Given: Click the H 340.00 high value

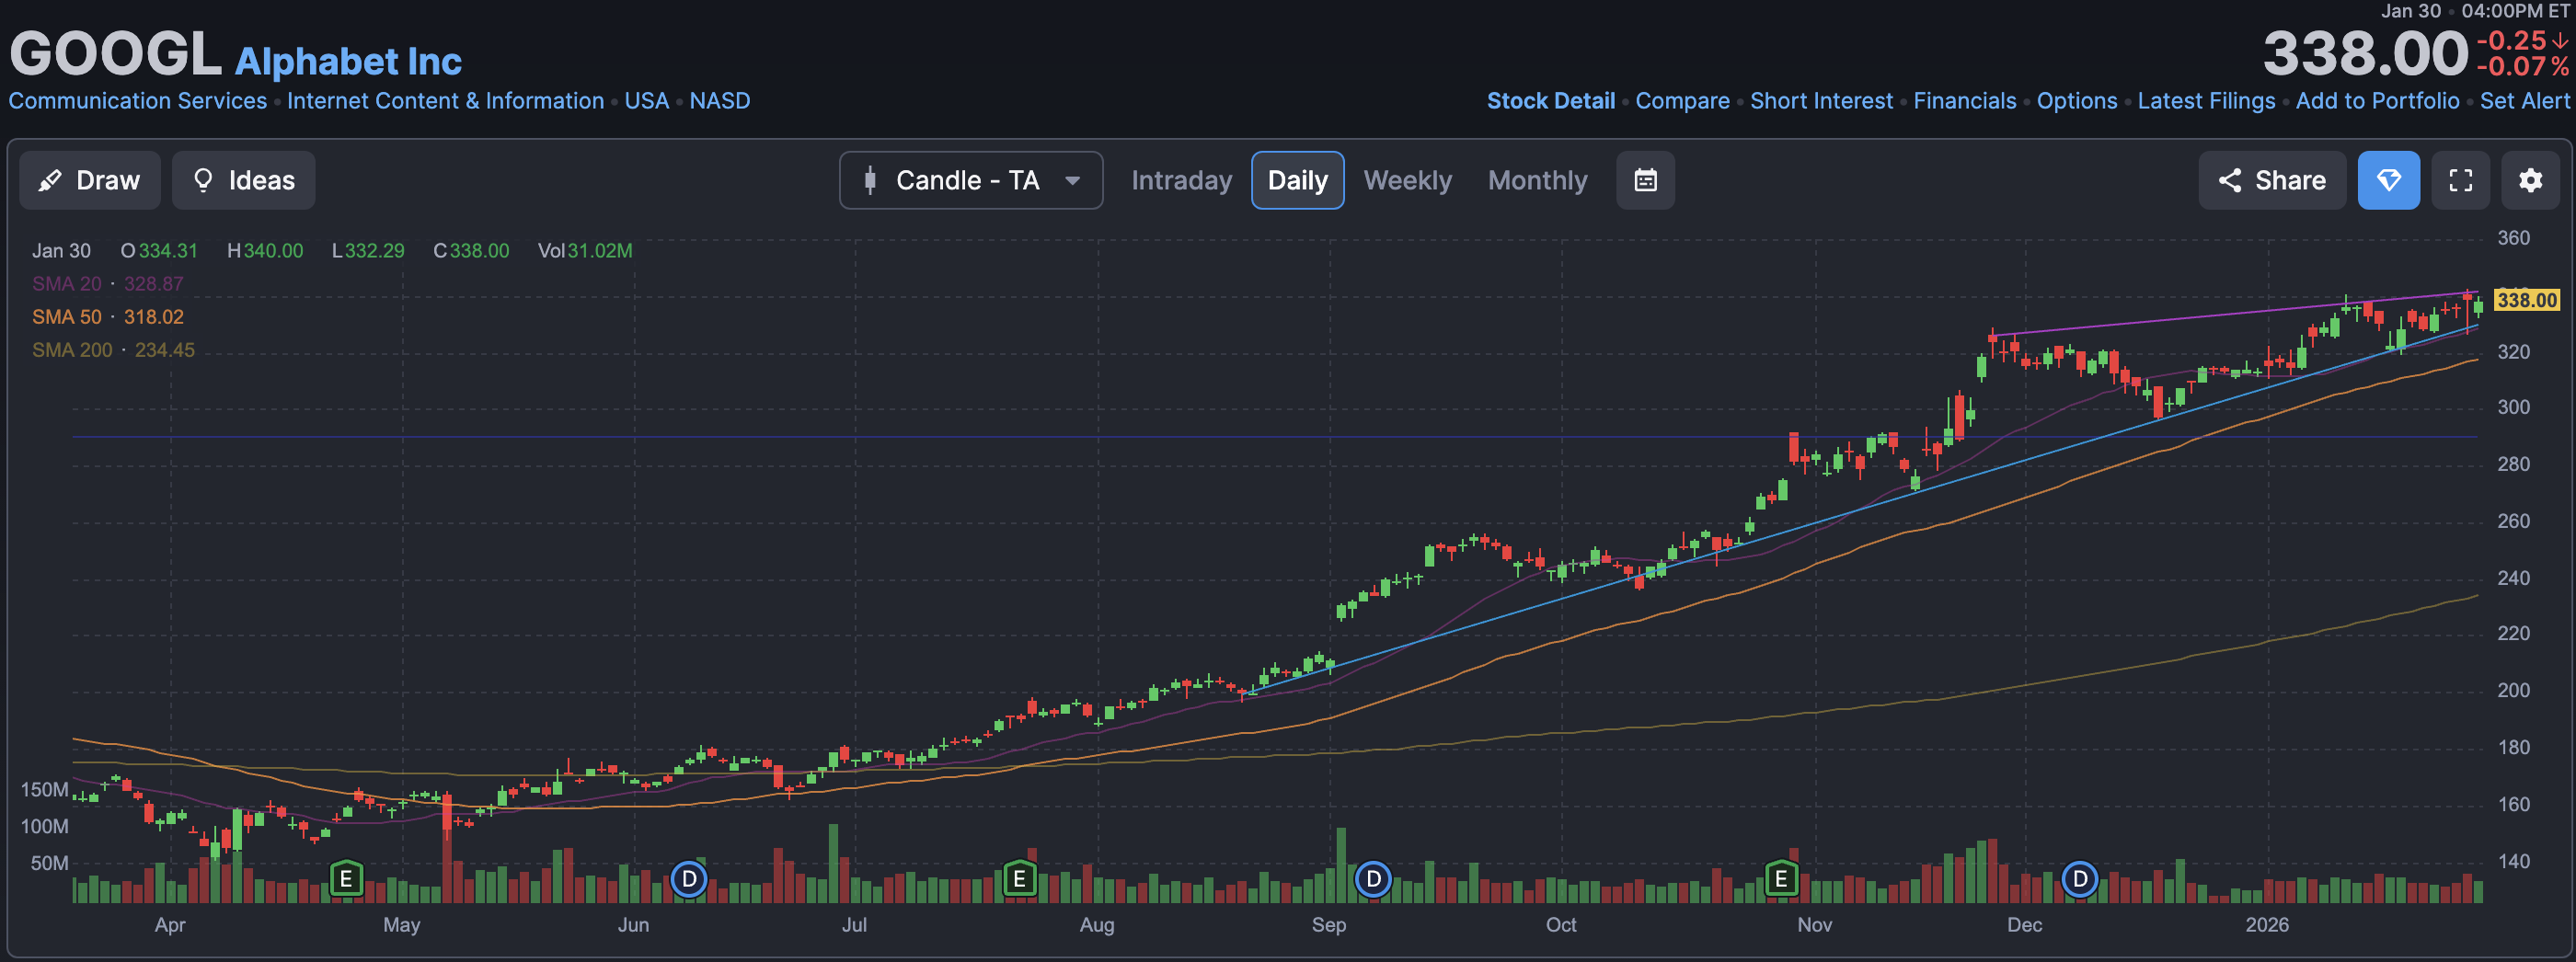Looking at the screenshot, I should pyautogui.click(x=265, y=251).
